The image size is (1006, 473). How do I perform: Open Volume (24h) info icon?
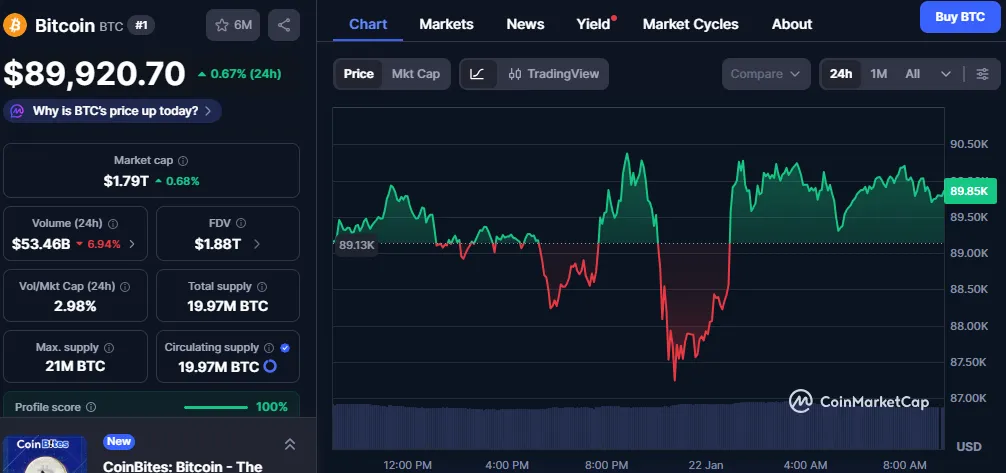(113, 223)
